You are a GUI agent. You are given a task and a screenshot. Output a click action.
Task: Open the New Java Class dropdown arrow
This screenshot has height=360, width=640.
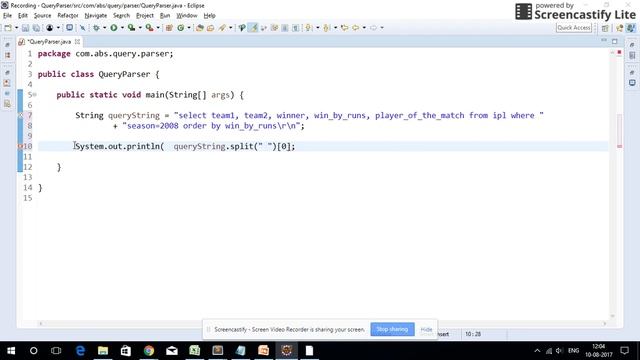click(189, 28)
